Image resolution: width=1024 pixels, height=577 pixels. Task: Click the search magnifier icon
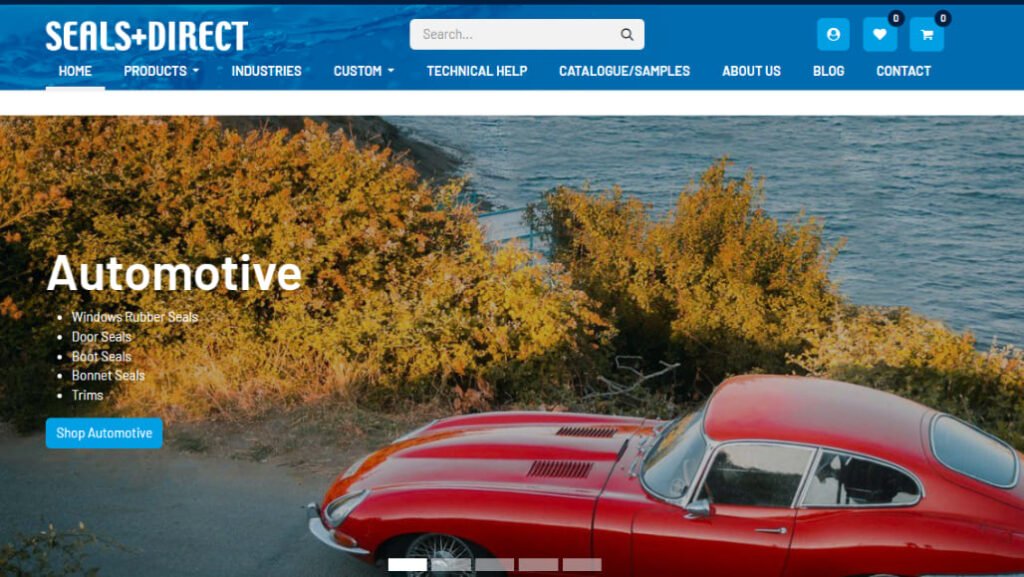point(627,35)
